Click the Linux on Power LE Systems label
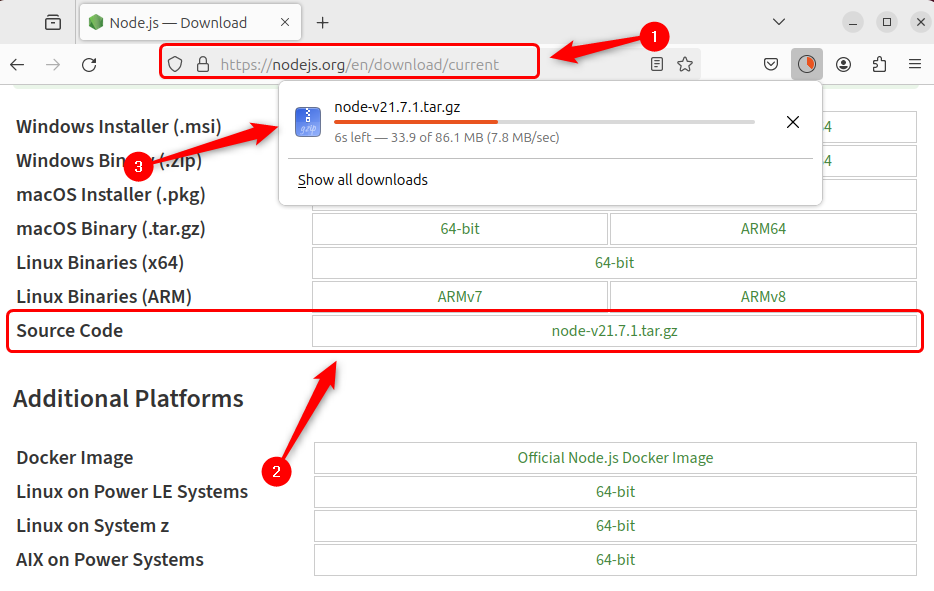The height and width of the screenshot is (591, 934). (132, 492)
